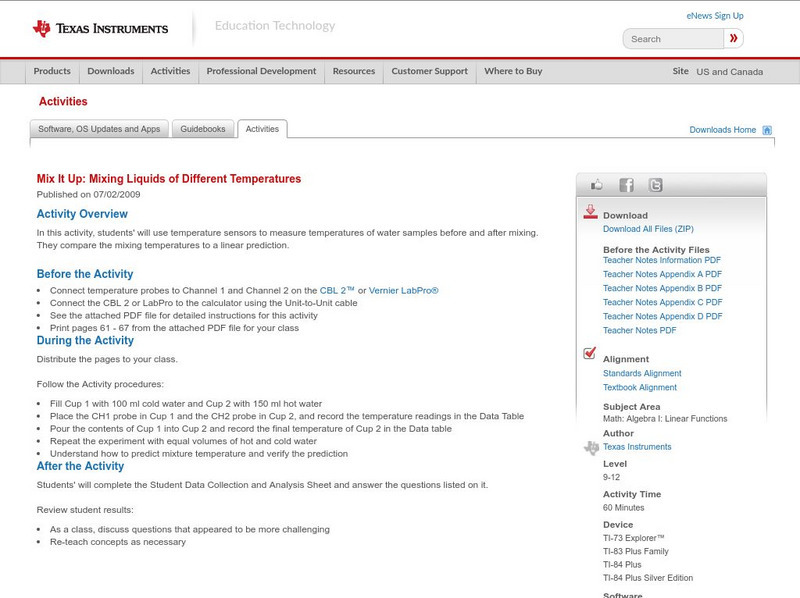Viewport: 800px width, 598px height.
Task: Open the Downloads menu
Action: click(x=111, y=71)
